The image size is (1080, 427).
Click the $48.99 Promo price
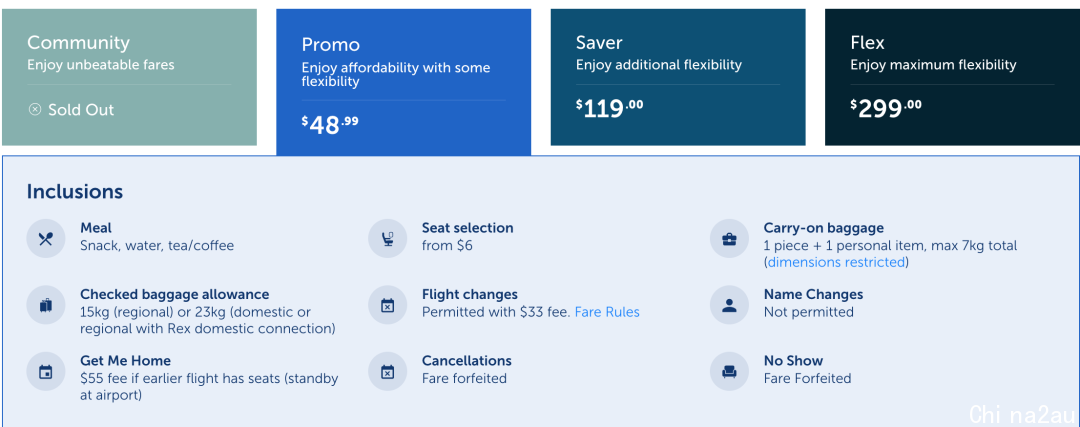coord(330,124)
